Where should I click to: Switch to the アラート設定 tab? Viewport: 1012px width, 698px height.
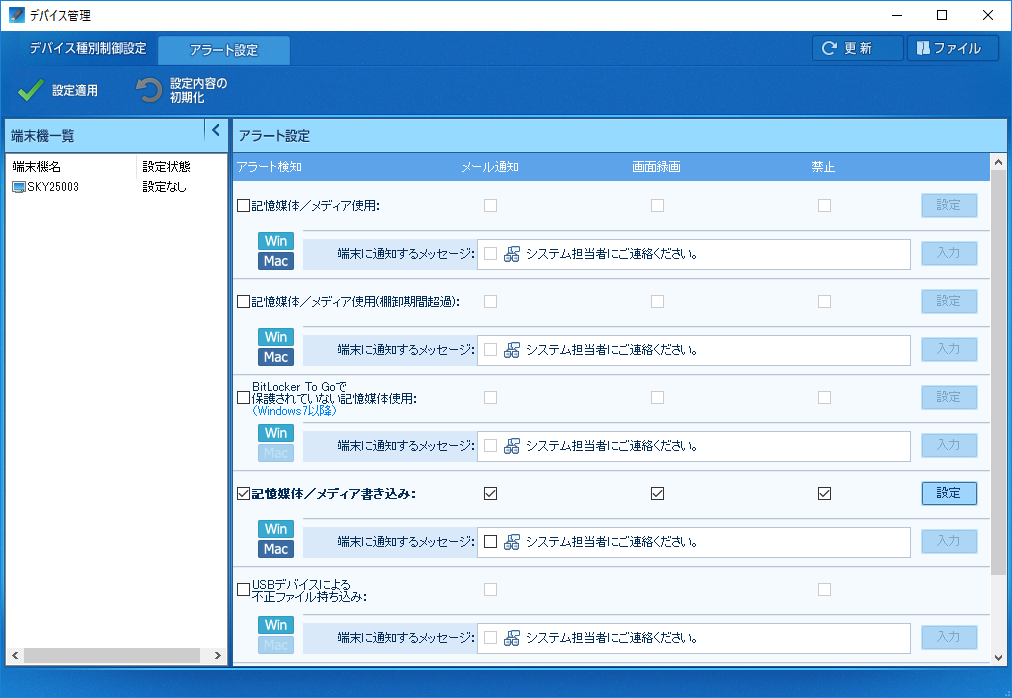coord(223,50)
